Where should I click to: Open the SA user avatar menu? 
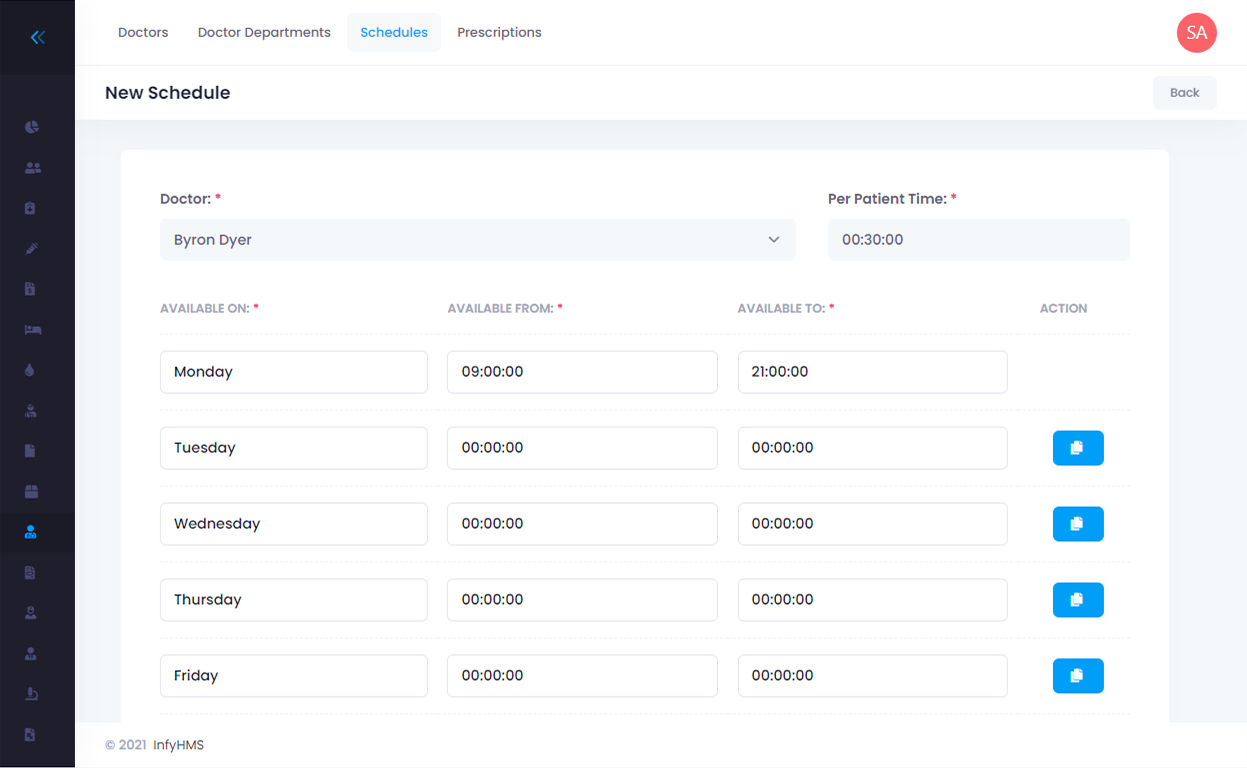1196,33
